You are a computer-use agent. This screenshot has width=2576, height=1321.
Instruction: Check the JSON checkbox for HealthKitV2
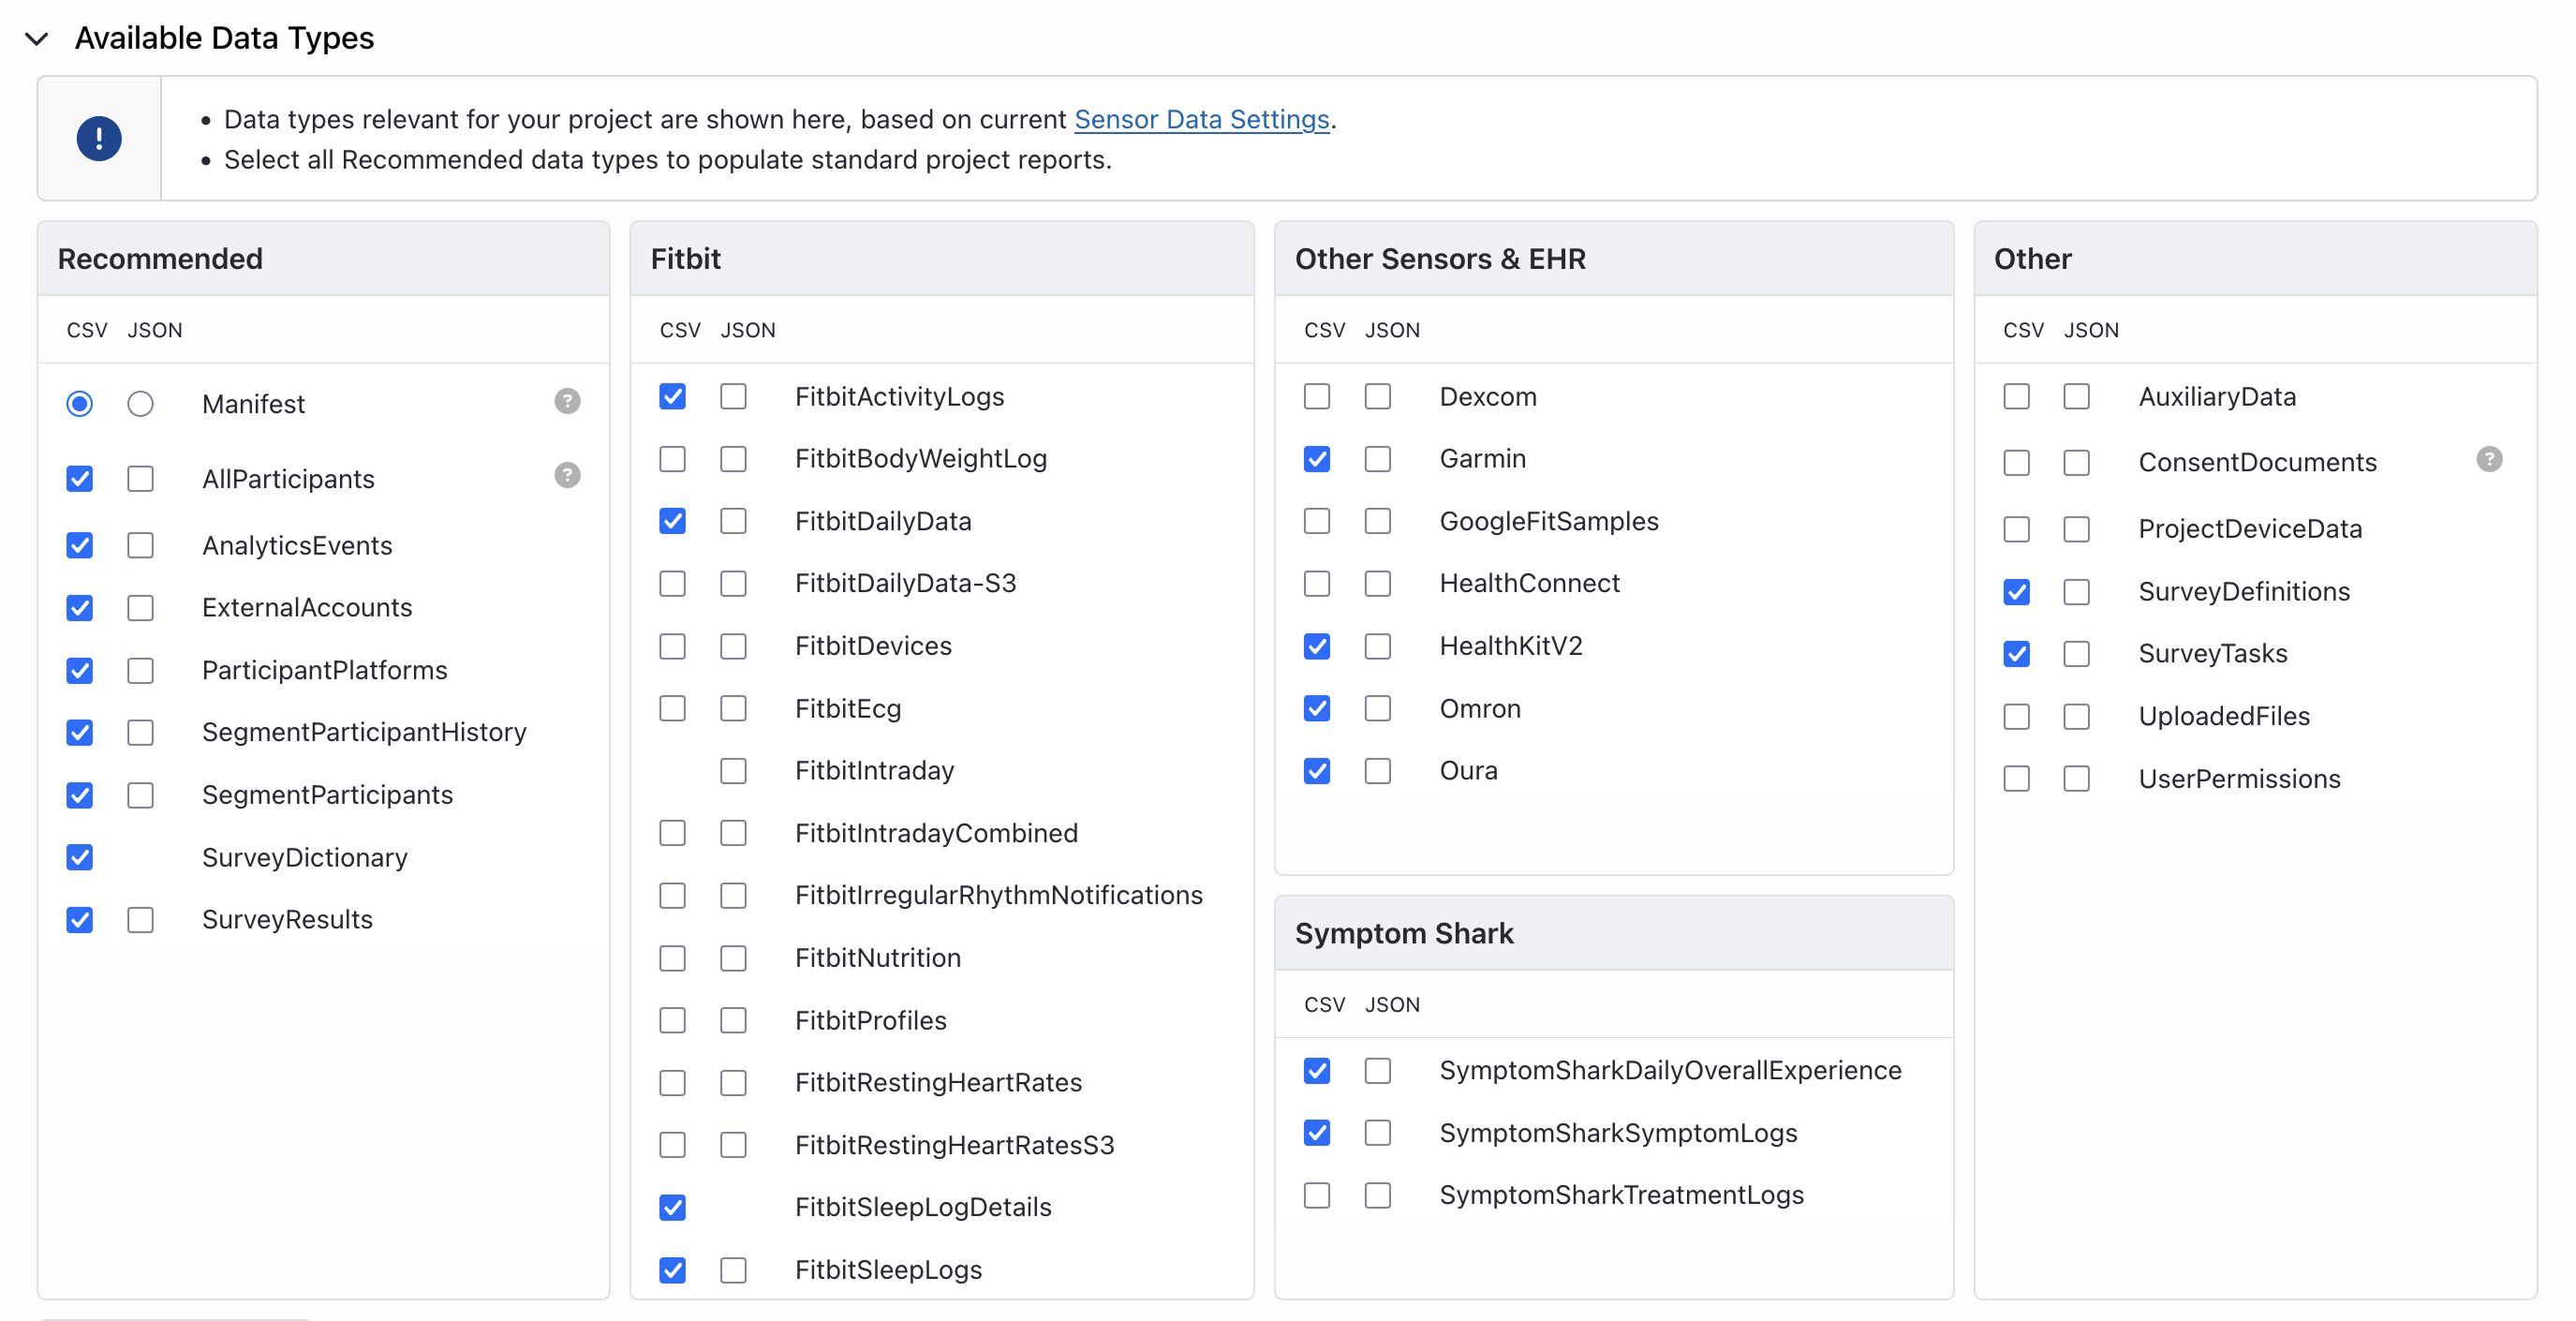coord(1377,646)
